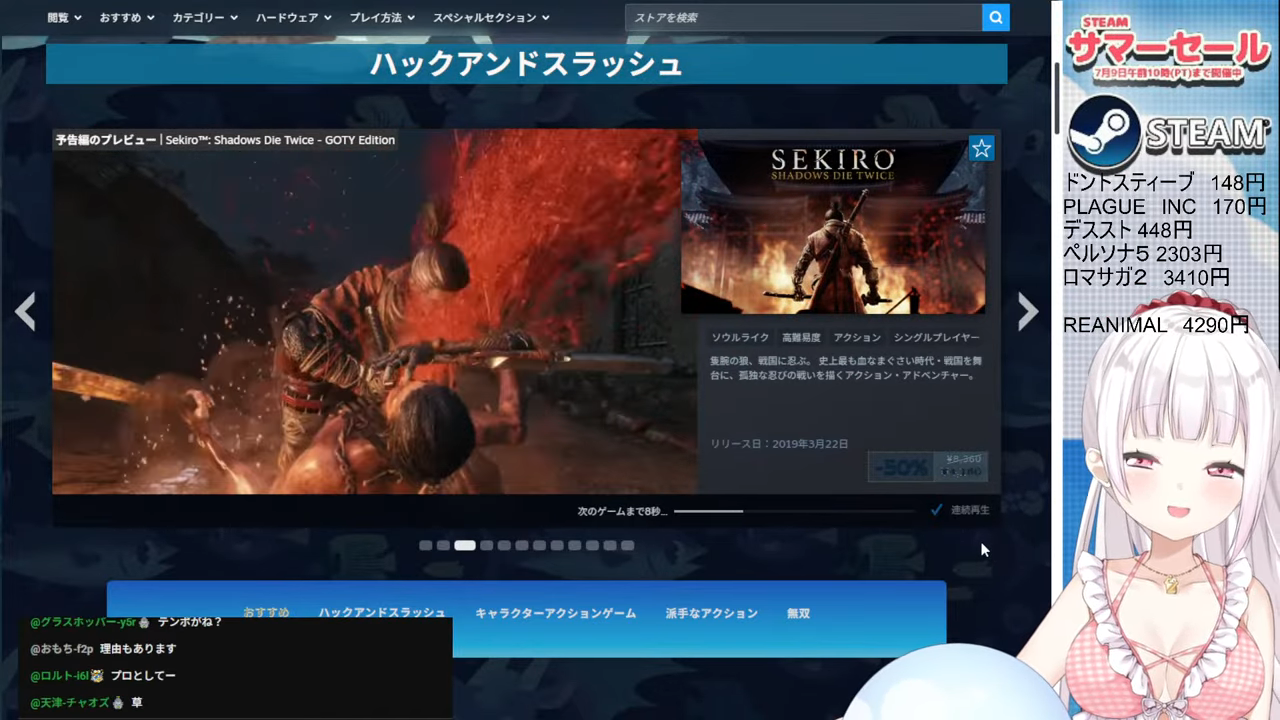Screen dimensions: 1280x720
Task: Switch to the キャラクターアクションゲーム tab
Action: (555, 613)
